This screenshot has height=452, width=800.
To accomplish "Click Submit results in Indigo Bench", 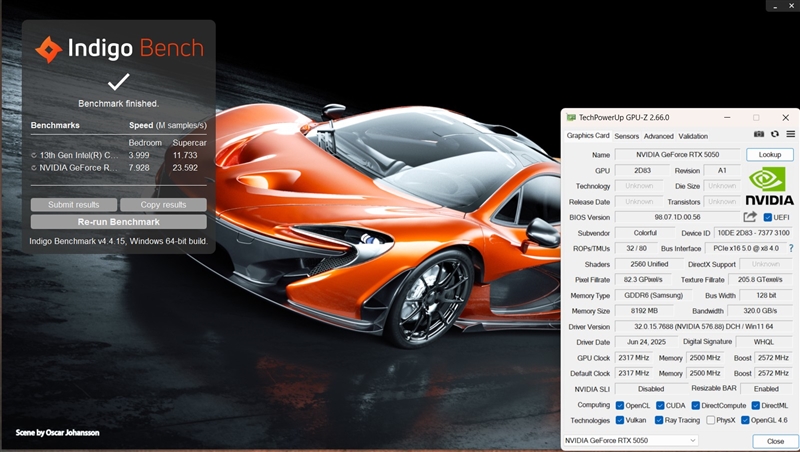I will click(73, 205).
